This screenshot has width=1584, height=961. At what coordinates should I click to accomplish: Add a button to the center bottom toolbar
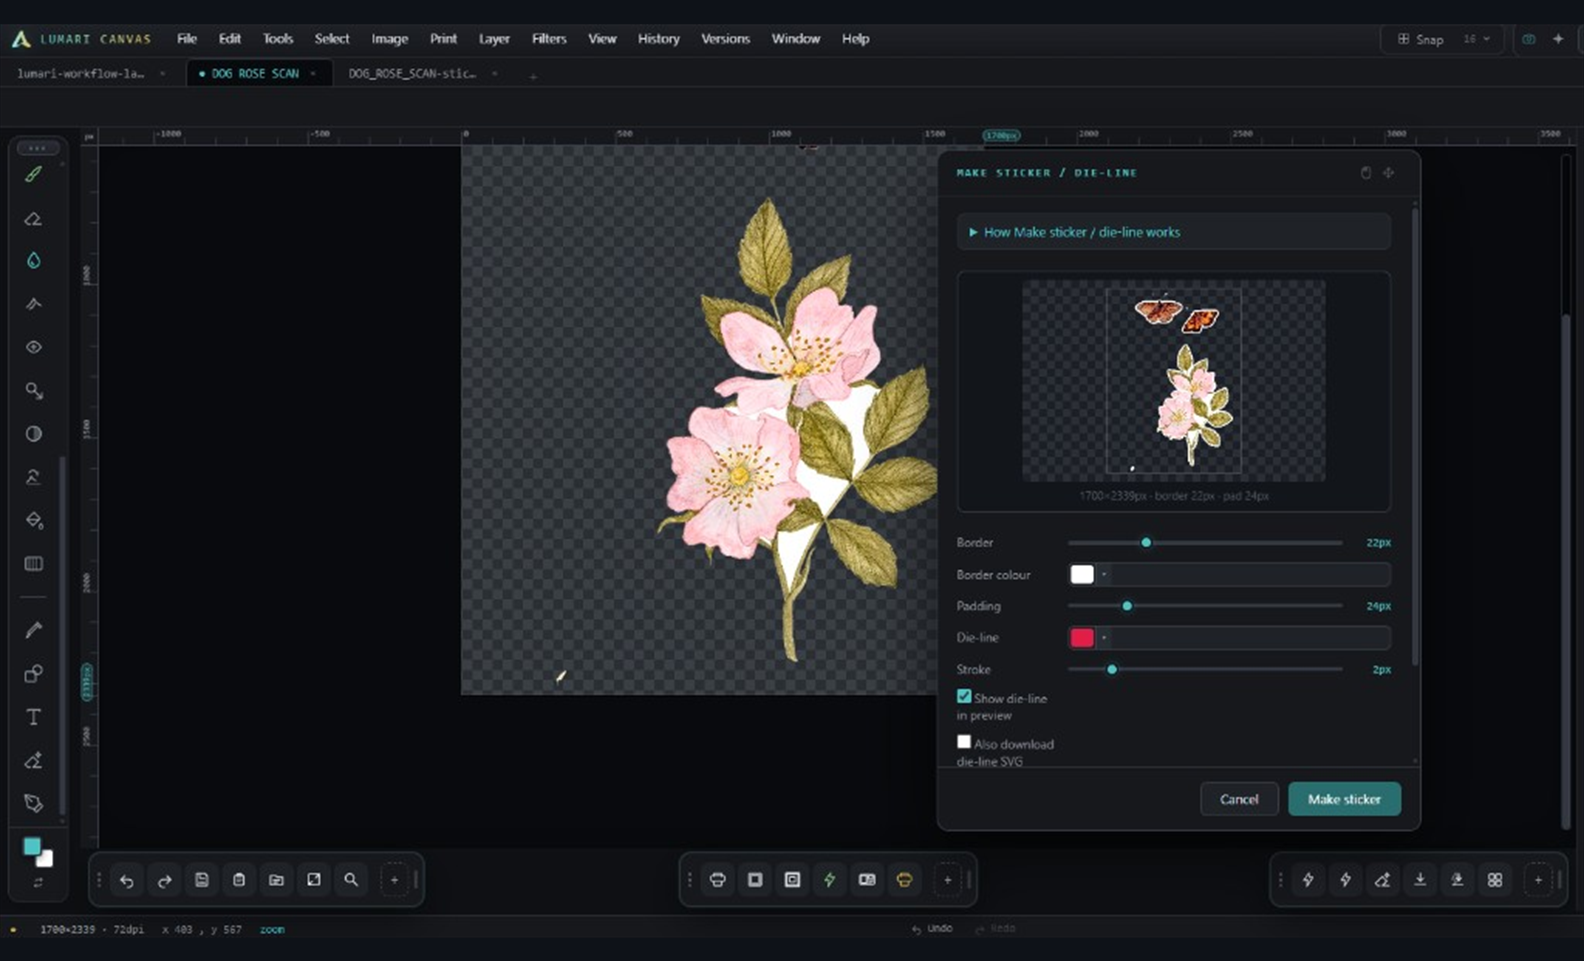coord(947,880)
